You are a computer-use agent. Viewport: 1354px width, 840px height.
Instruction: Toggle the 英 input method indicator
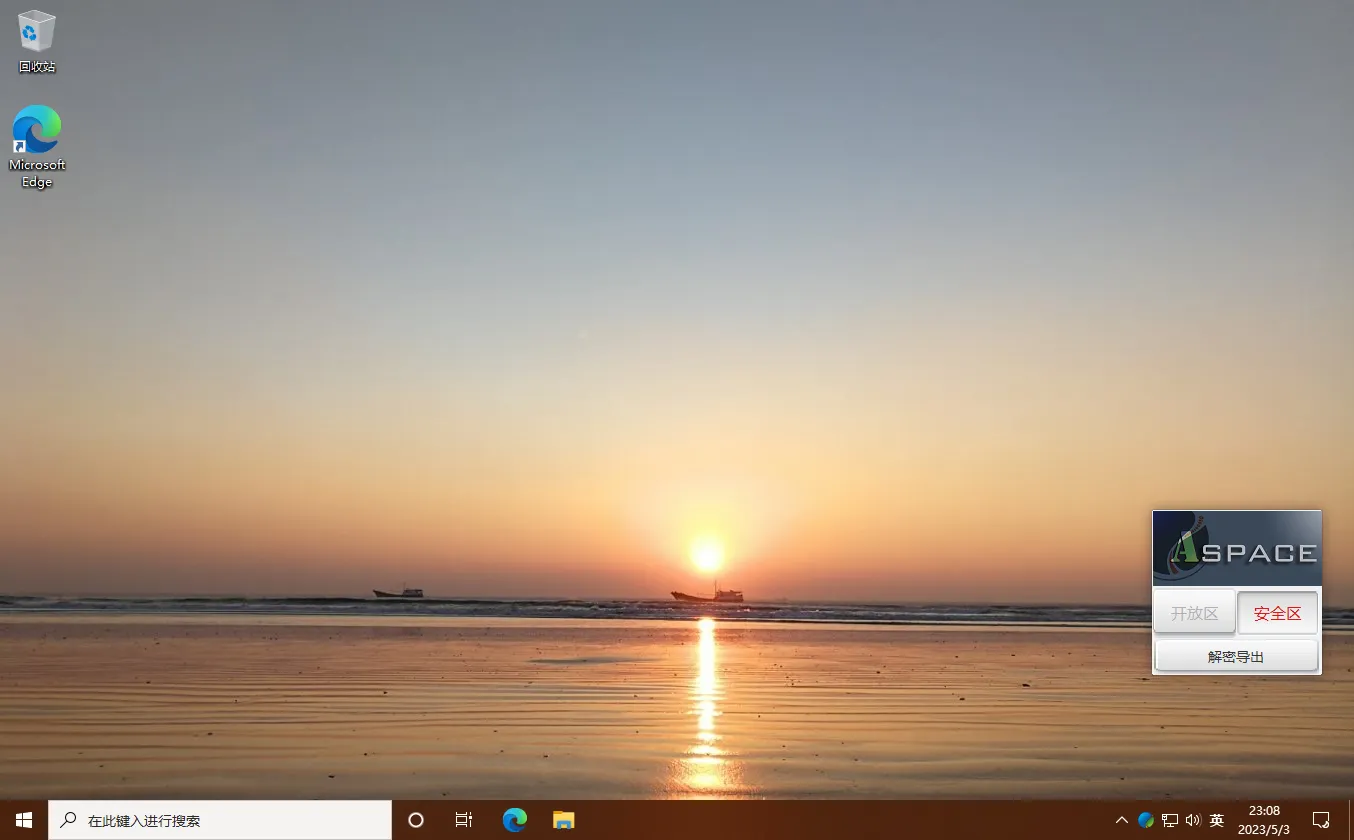click(x=1218, y=820)
